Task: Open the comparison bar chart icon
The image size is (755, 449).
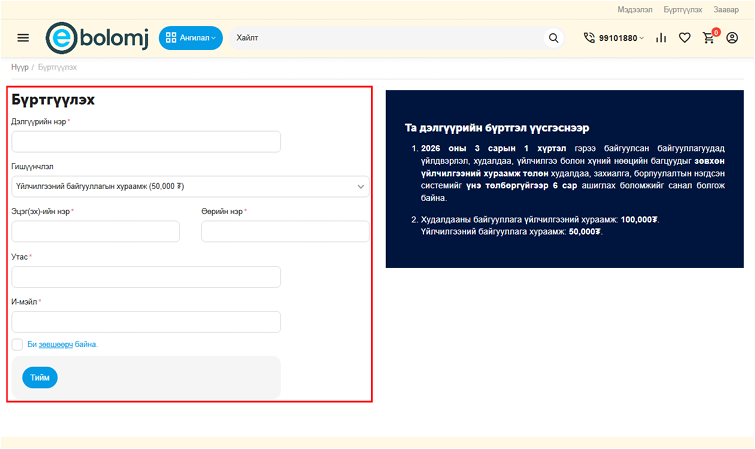Action: [x=661, y=38]
